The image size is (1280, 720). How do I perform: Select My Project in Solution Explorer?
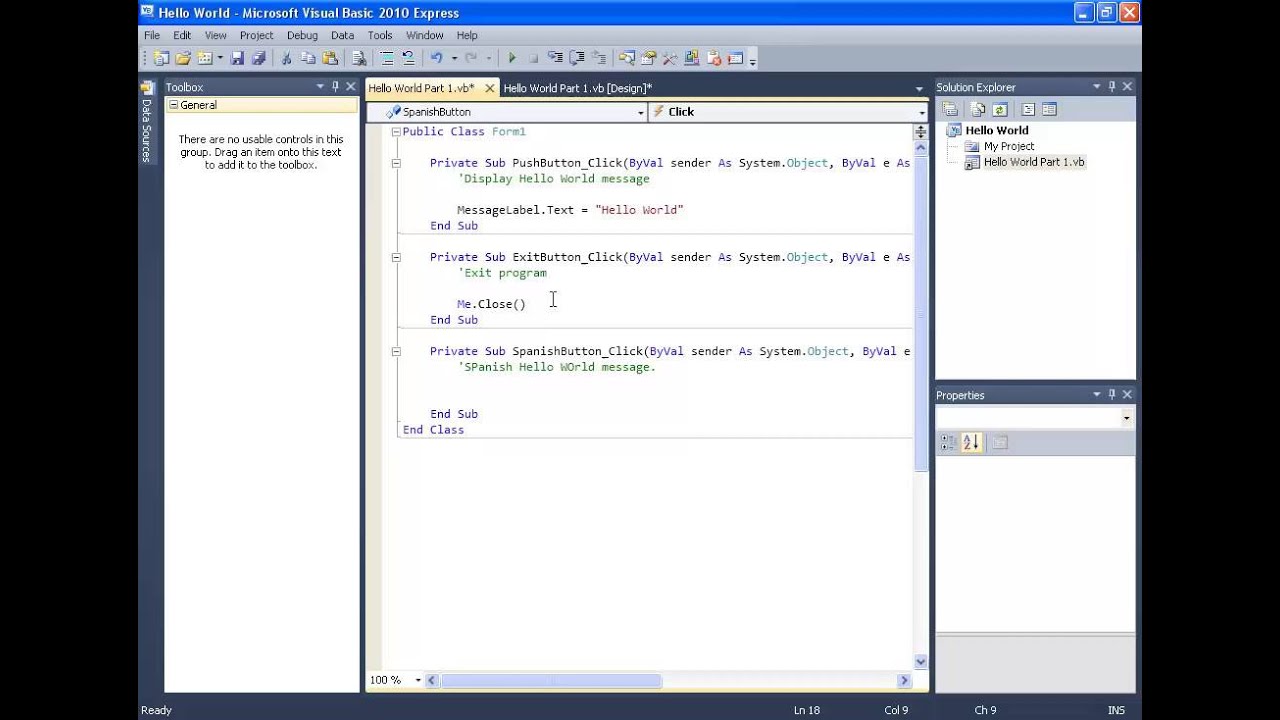coord(1008,146)
